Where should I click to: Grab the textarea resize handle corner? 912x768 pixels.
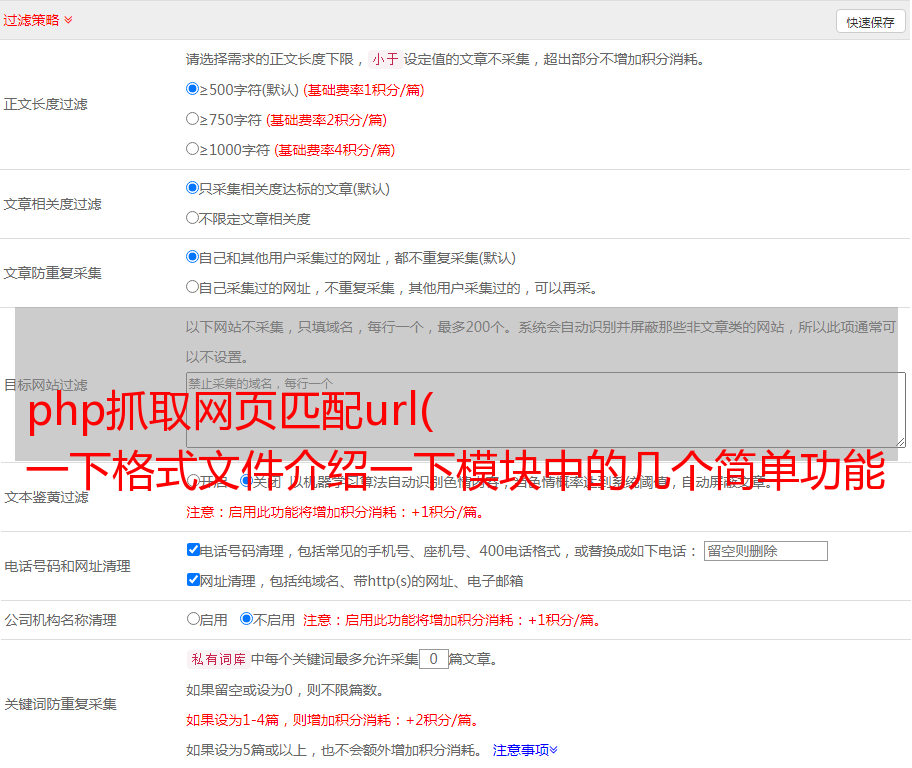point(900,442)
